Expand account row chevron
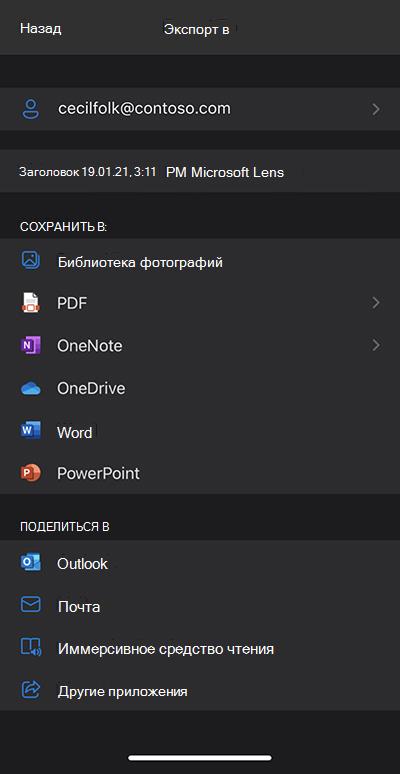400x774 pixels. 376,109
